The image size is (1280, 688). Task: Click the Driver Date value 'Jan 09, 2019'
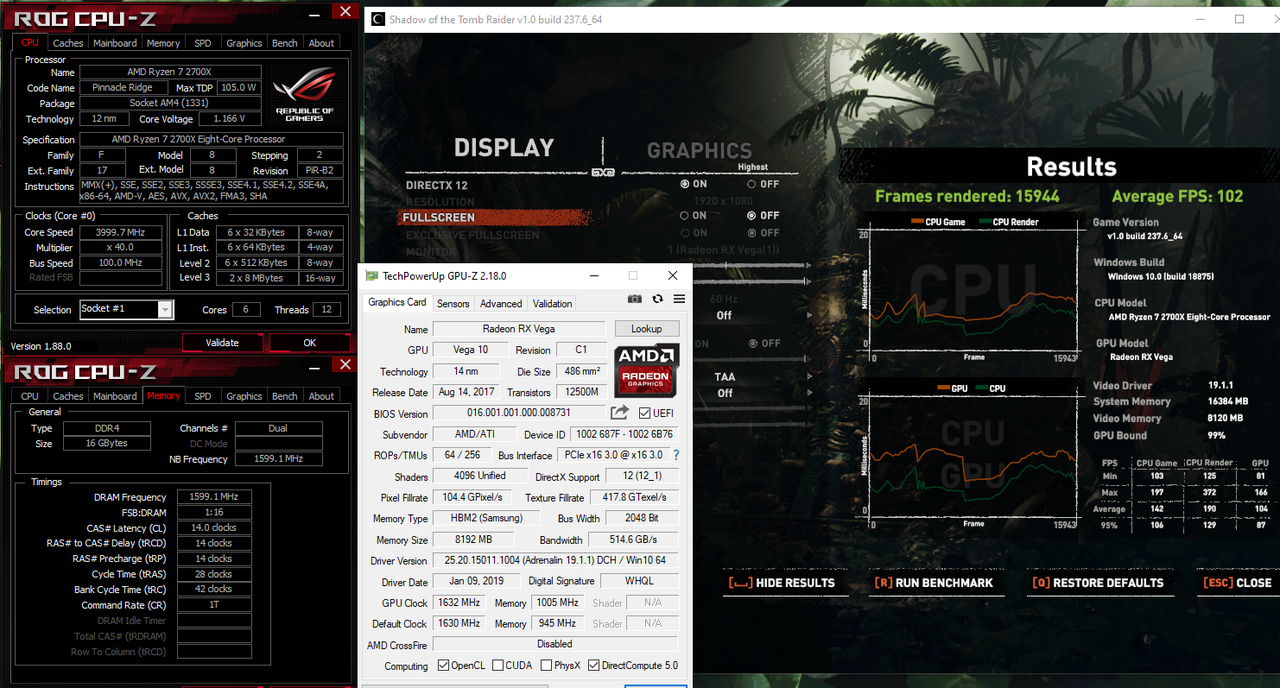[475, 582]
